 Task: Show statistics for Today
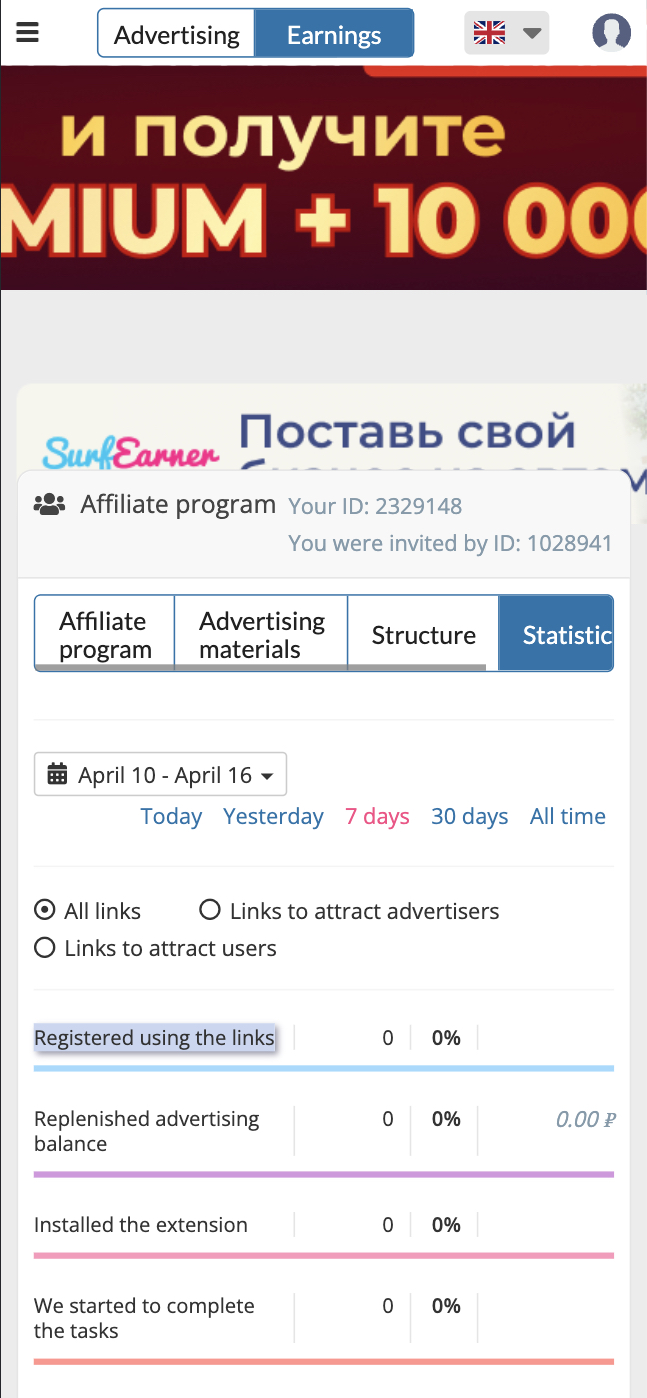tap(171, 816)
